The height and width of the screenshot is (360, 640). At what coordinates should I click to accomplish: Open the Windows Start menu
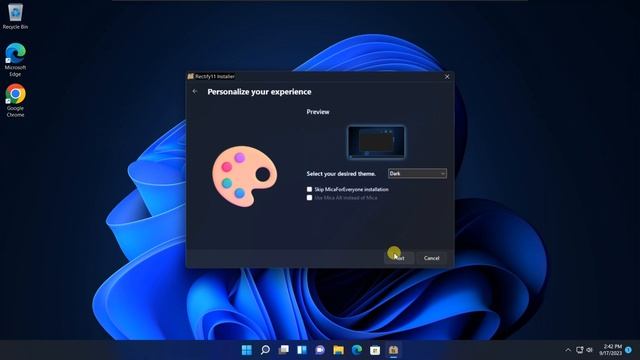click(247, 350)
